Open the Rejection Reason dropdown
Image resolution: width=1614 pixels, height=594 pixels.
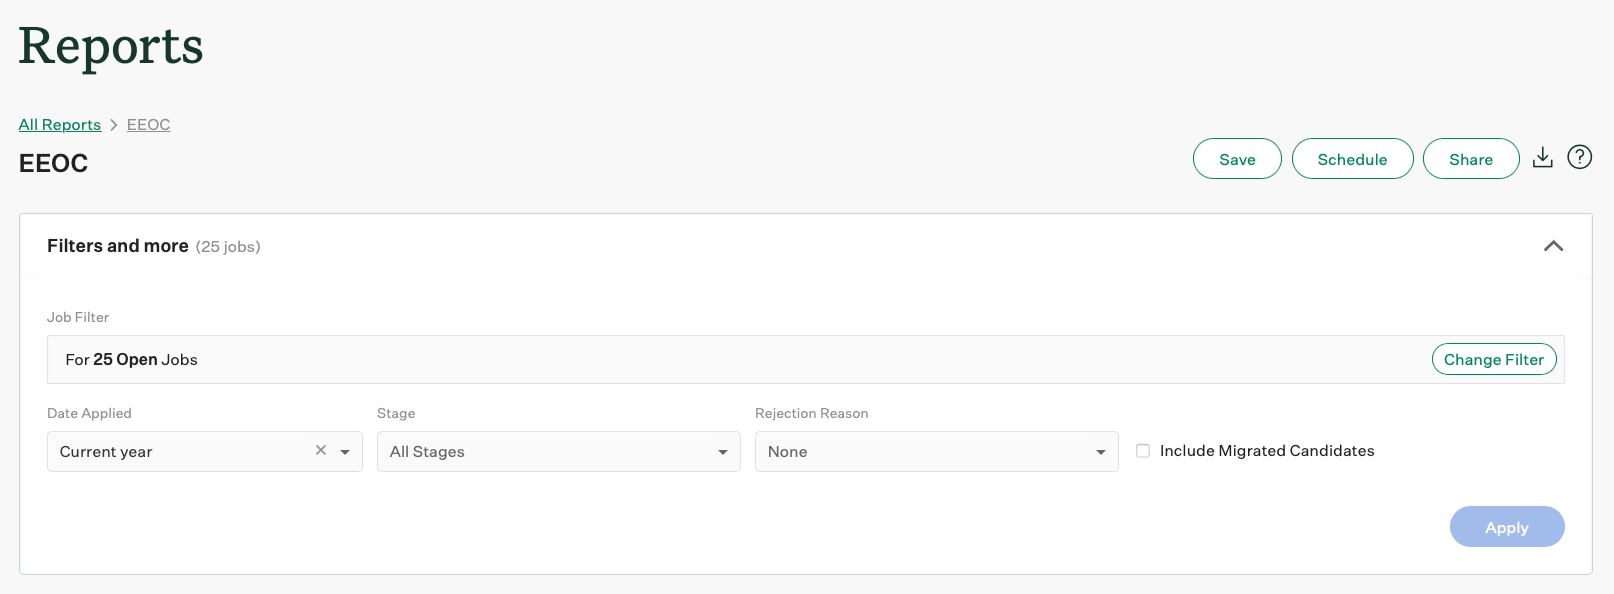tap(937, 452)
